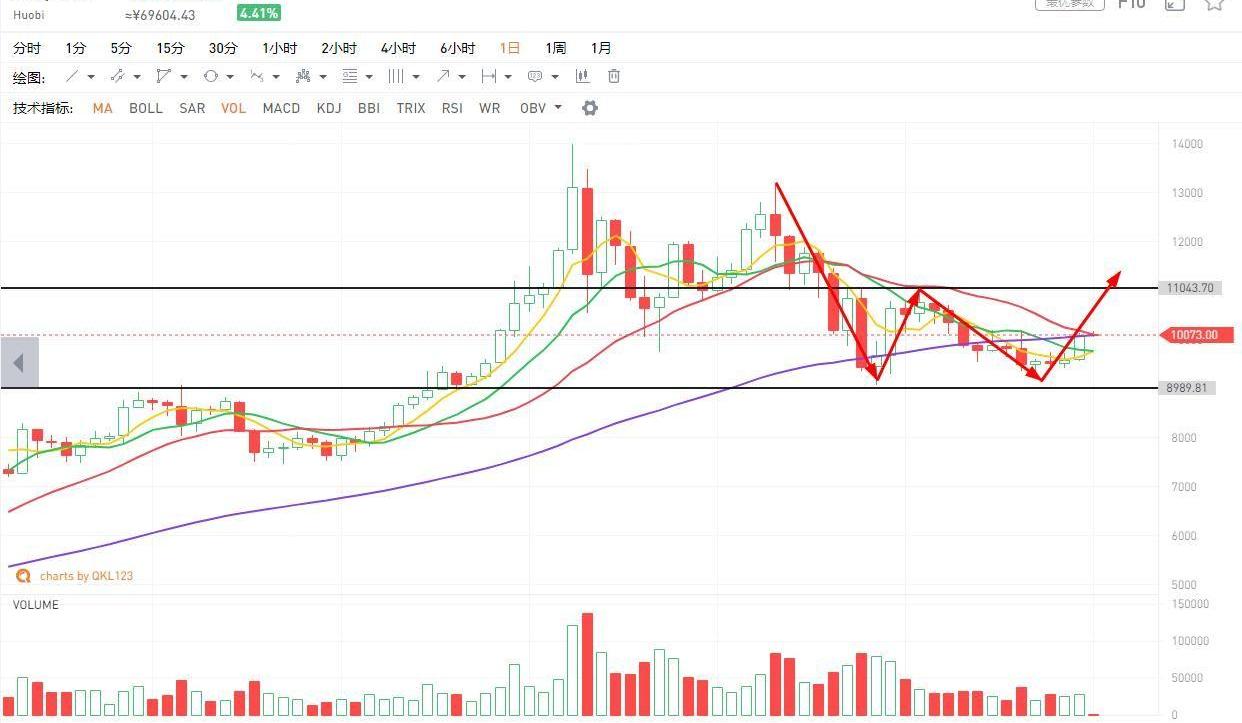Click the charts by QKL123 link
Image resolution: width=1242 pixels, height=723 pixels.
point(86,576)
